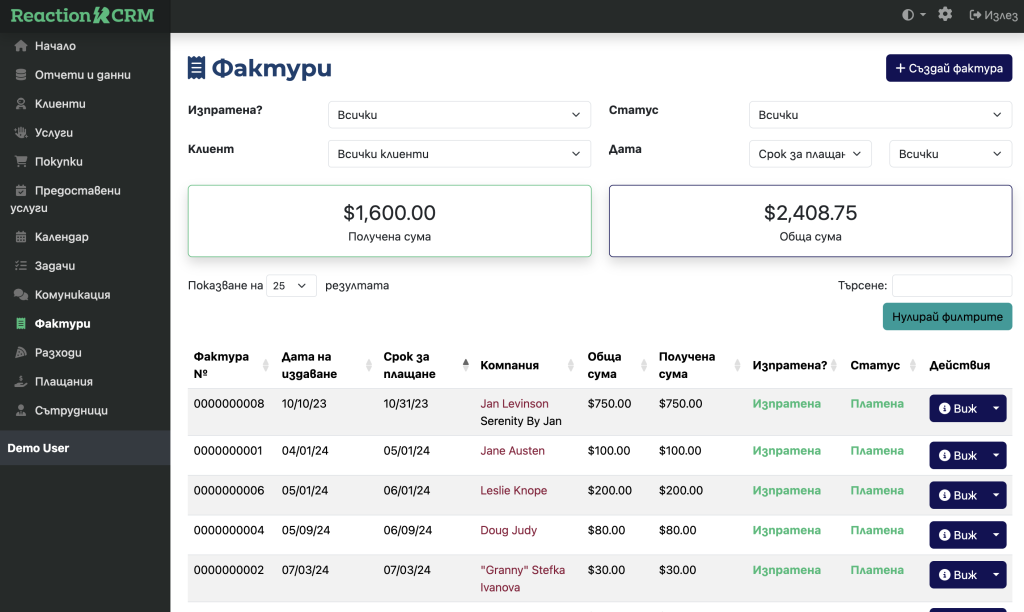The width and height of the screenshot is (1024, 612).
Task: Click the settings gear icon
Action: point(945,14)
